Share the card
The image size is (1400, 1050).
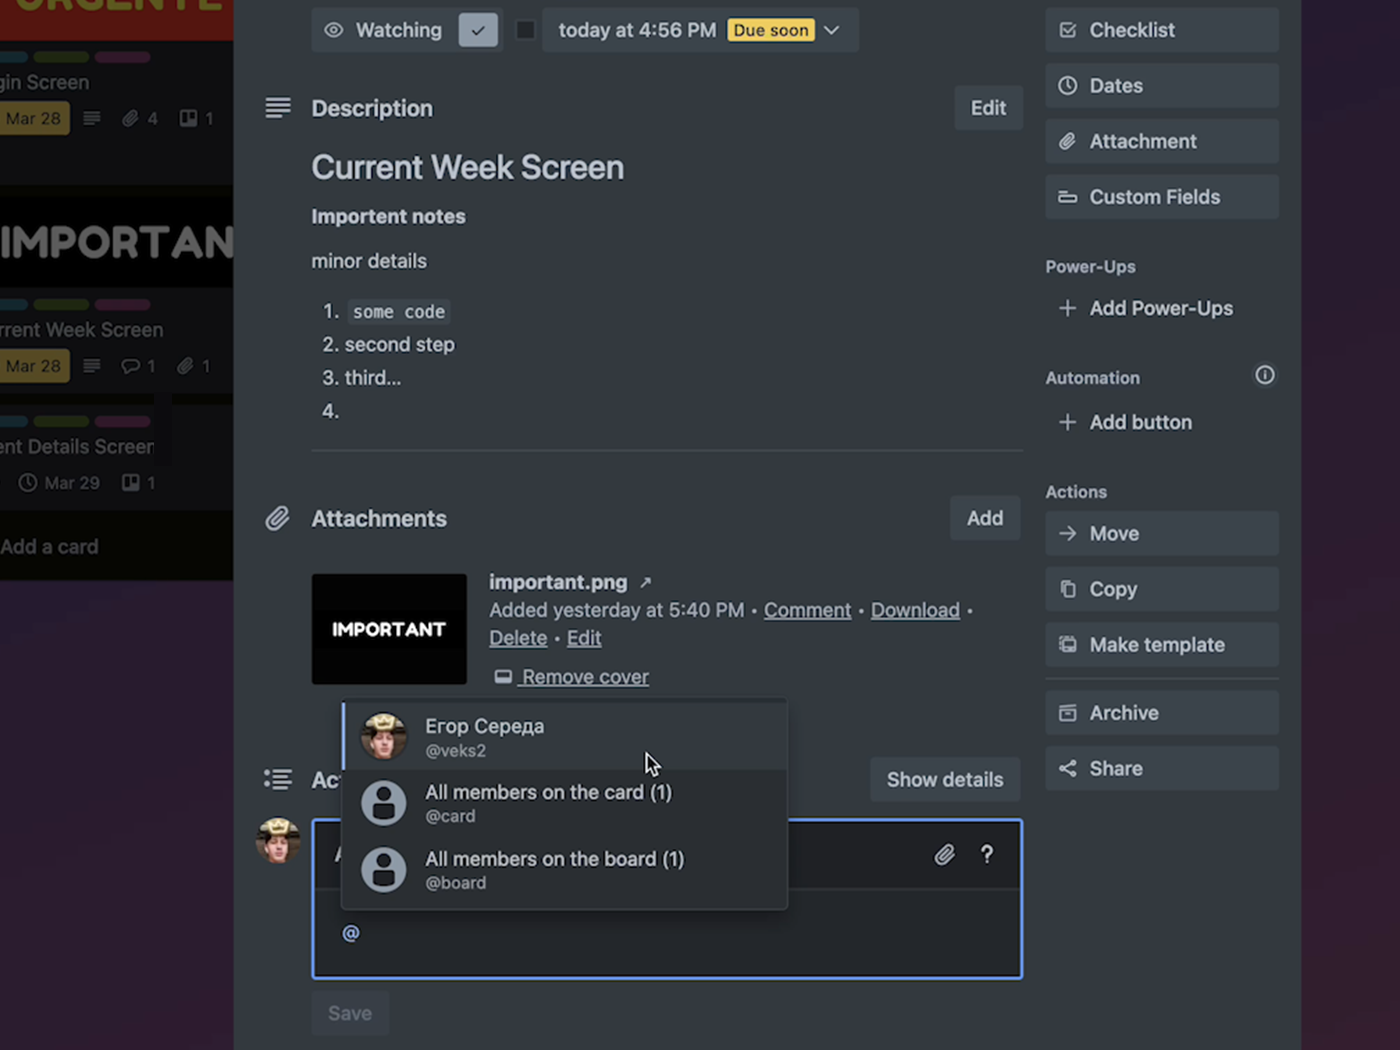coord(1162,768)
